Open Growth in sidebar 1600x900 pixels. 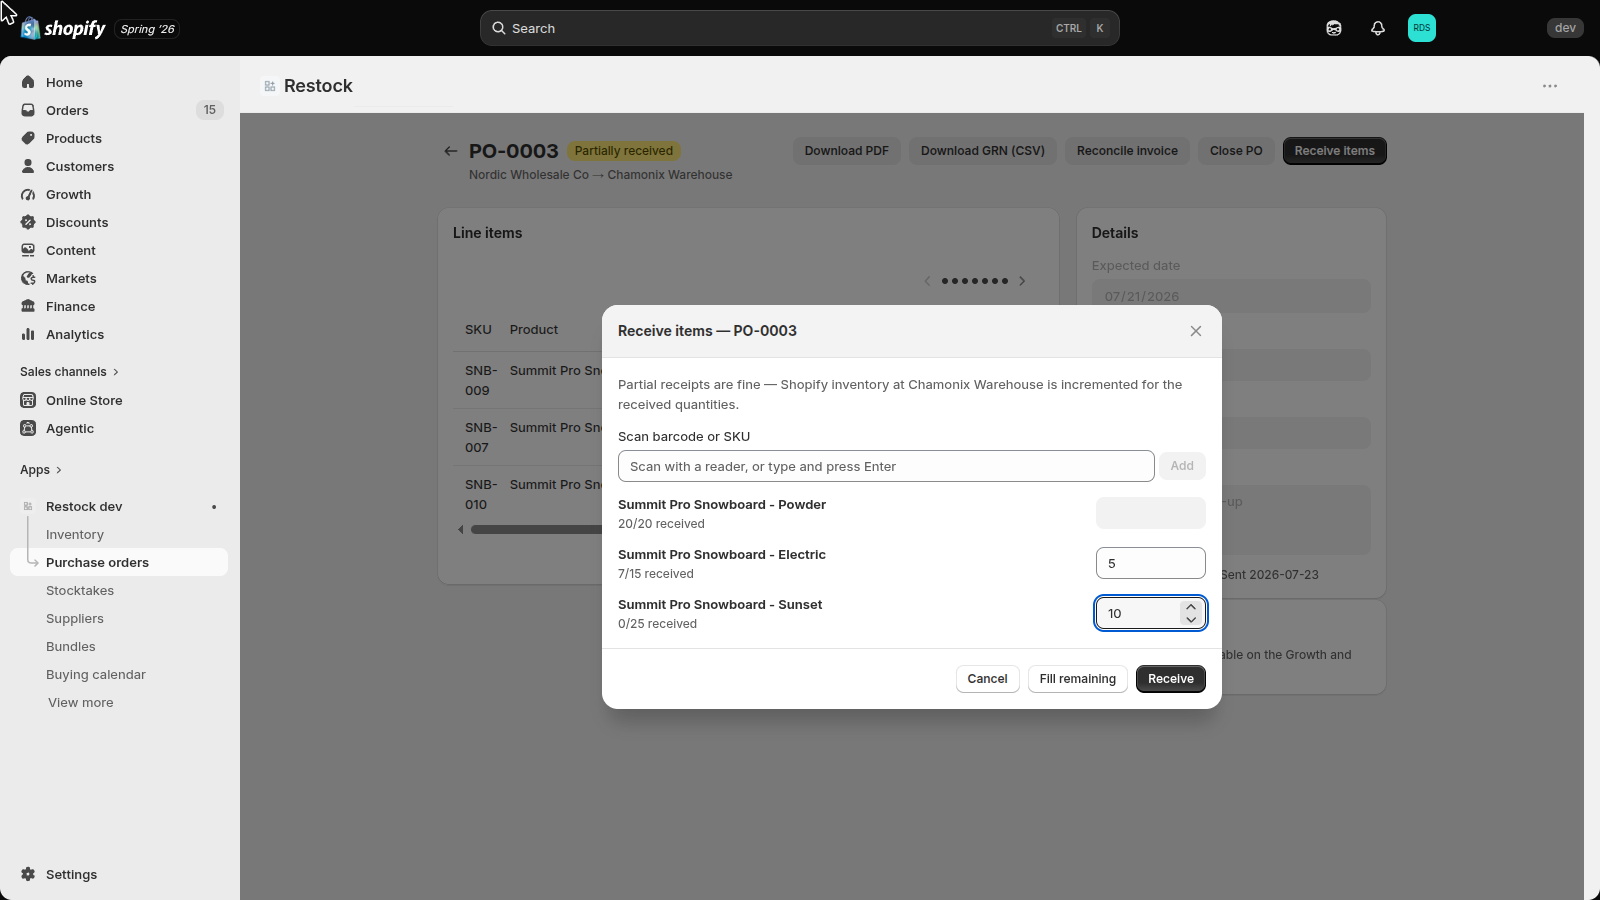[x=119, y=194]
